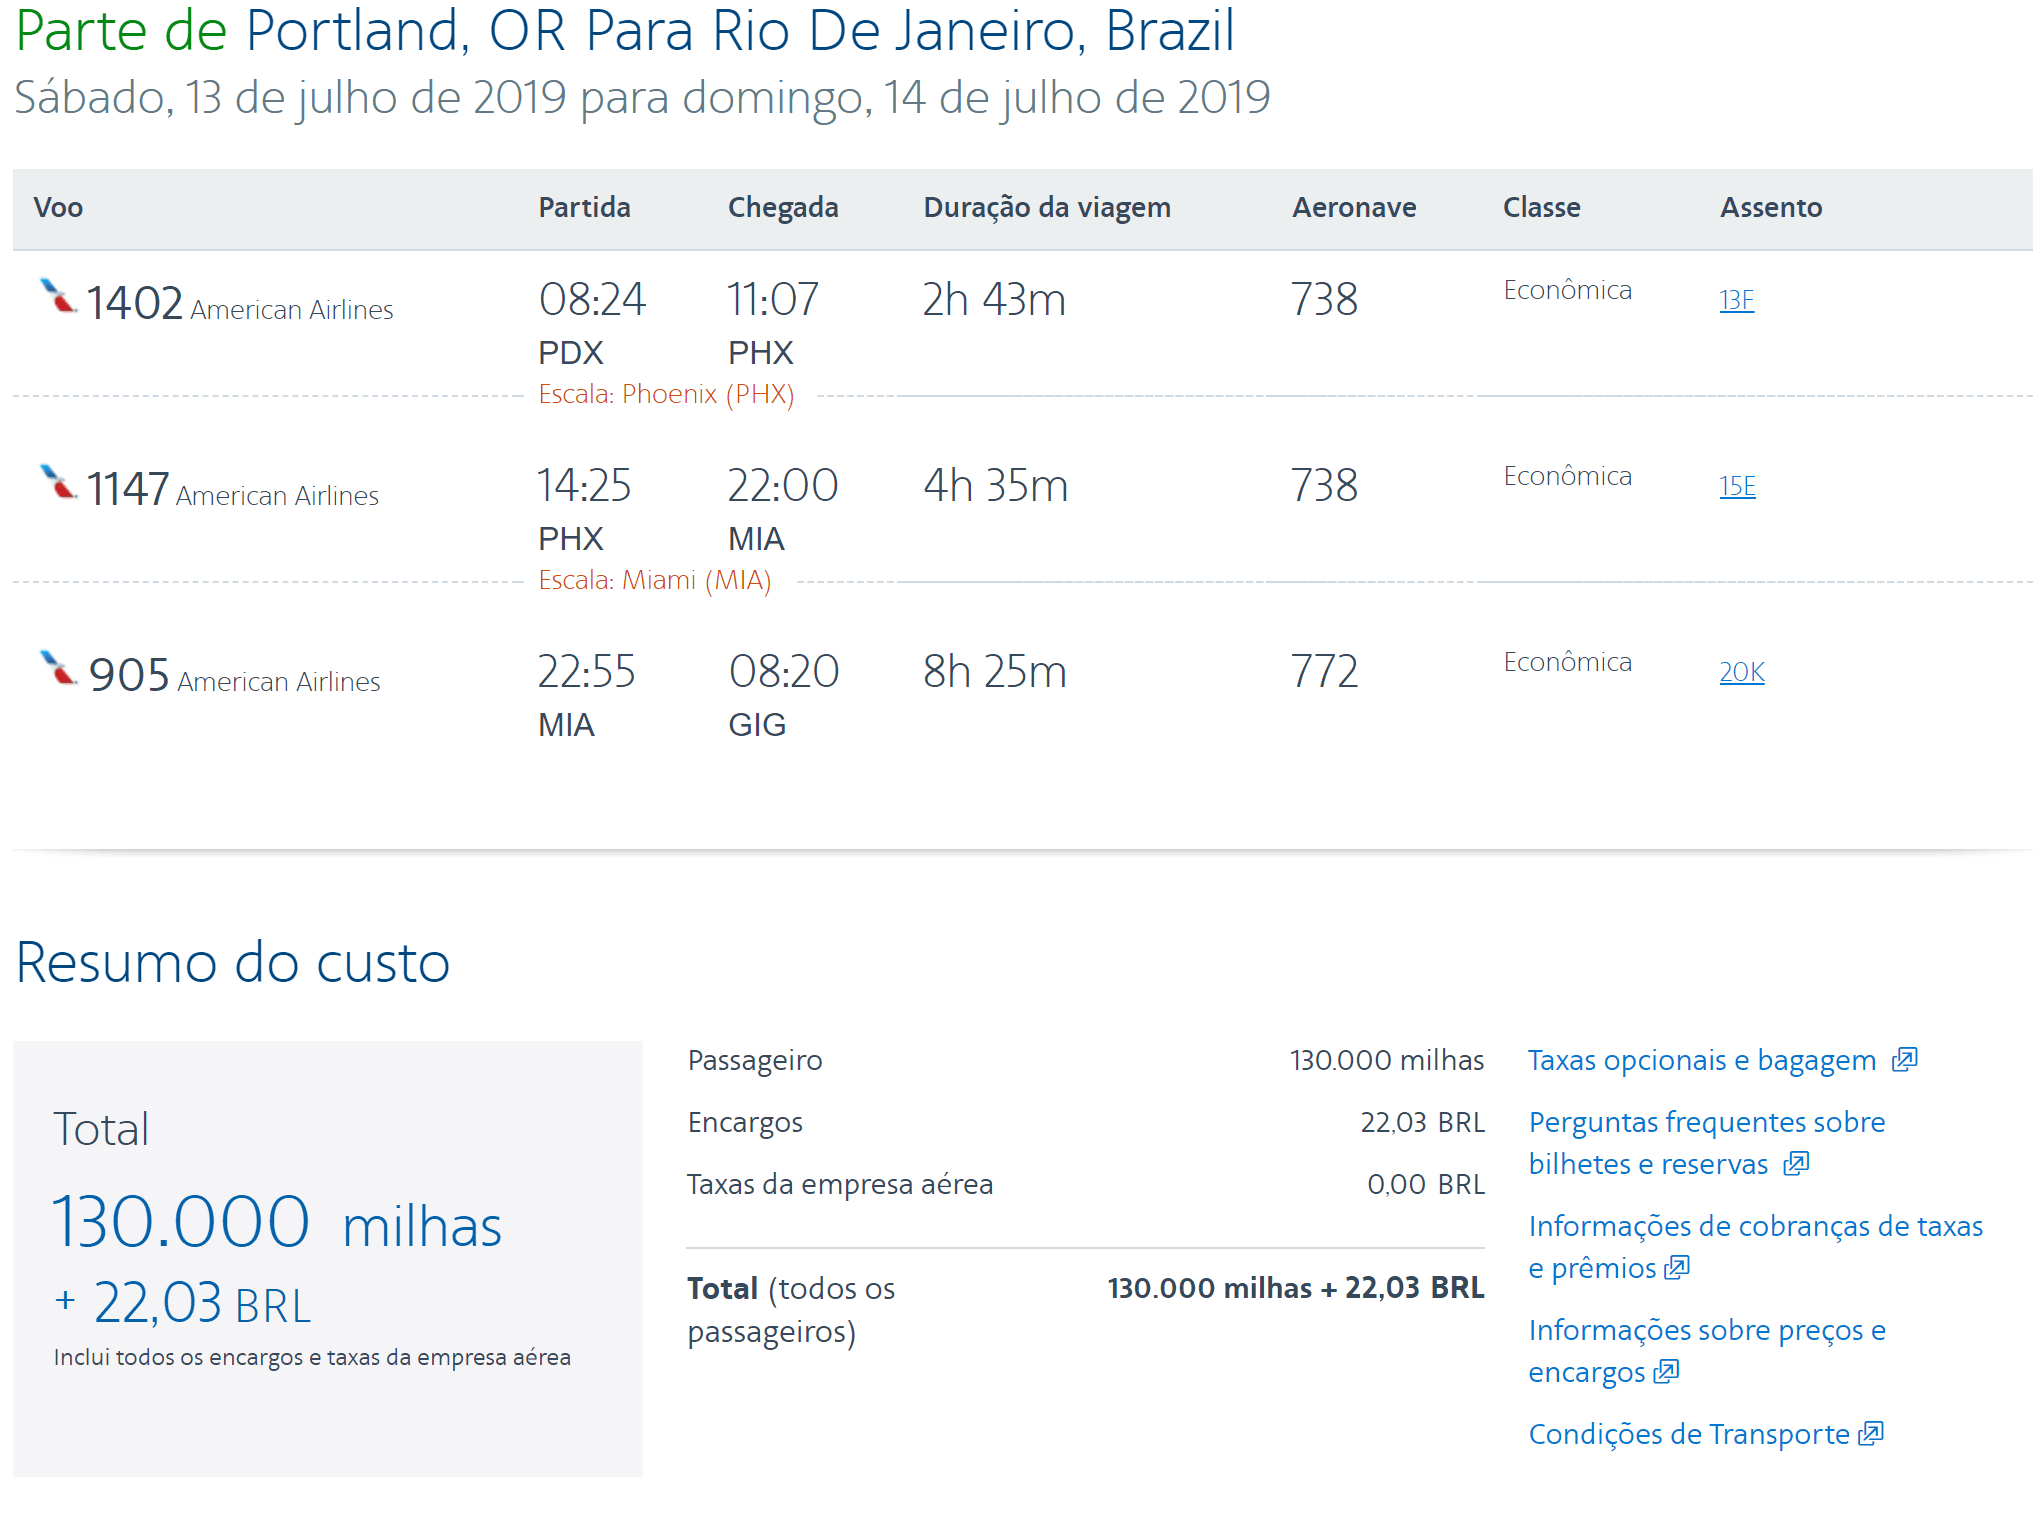Click external link icon after bilhetes e reservas
The width and height of the screenshot is (2042, 1526).
(x=1796, y=1163)
